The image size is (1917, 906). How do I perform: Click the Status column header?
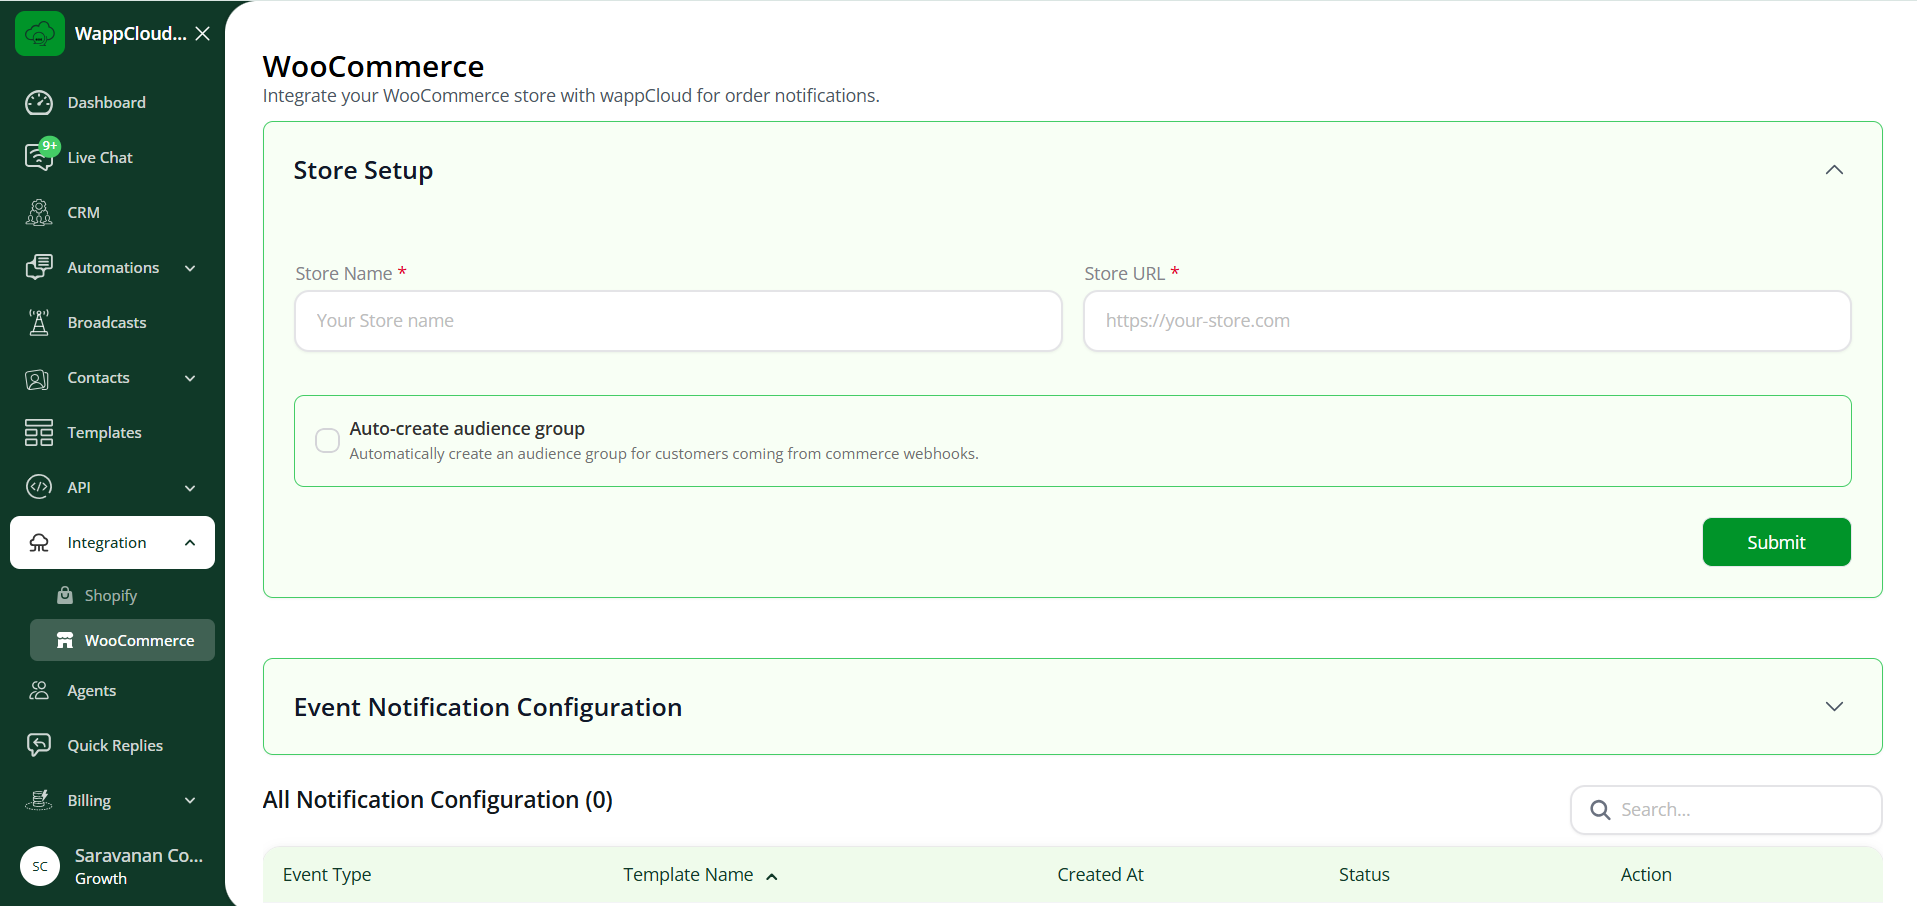tap(1364, 875)
